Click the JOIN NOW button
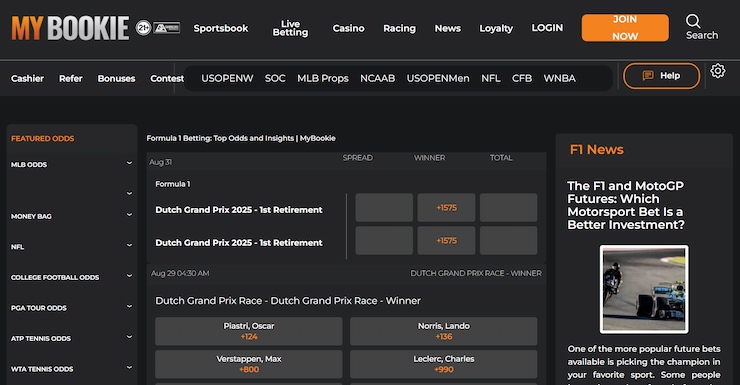This screenshot has width=740, height=385. click(625, 28)
